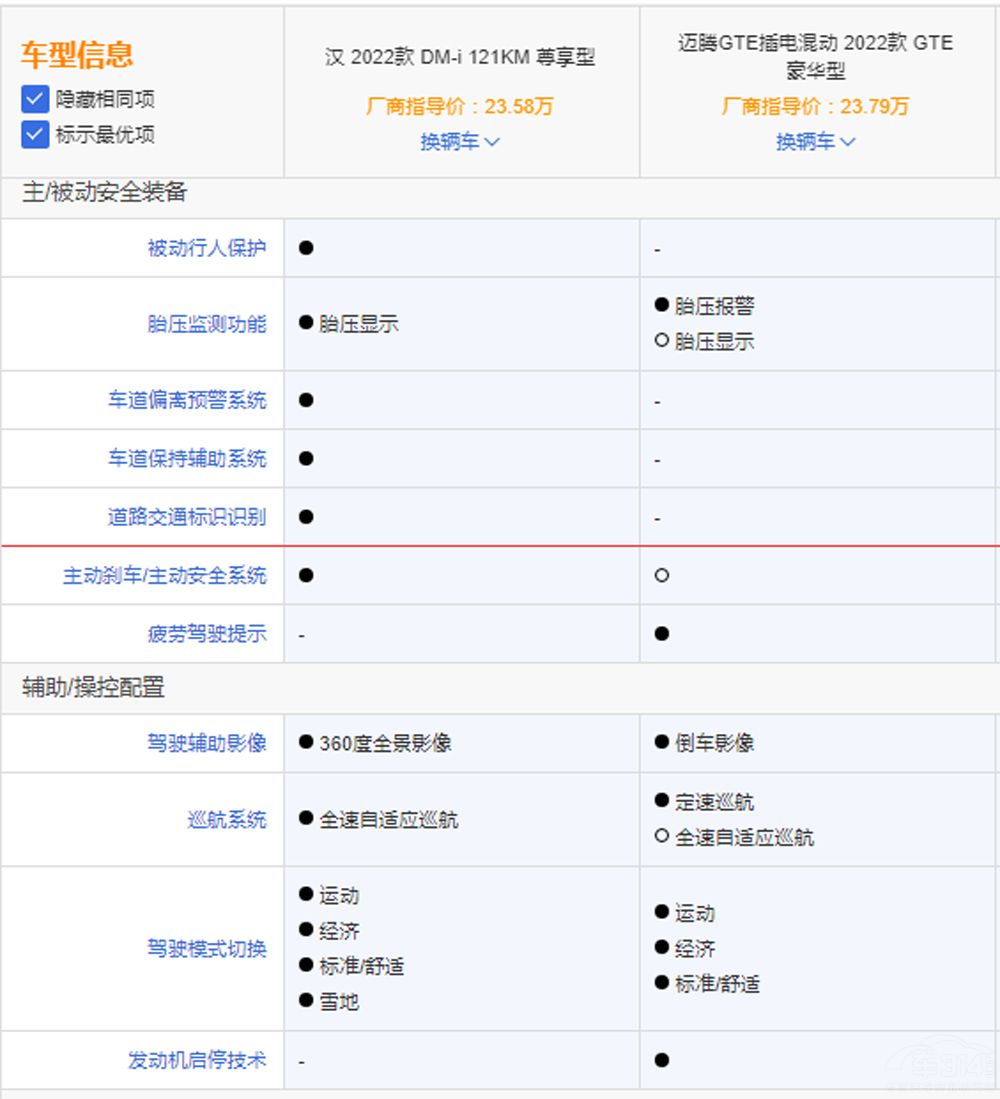
Task: Select the 车道保持辅助系统 link
Action: (x=187, y=459)
